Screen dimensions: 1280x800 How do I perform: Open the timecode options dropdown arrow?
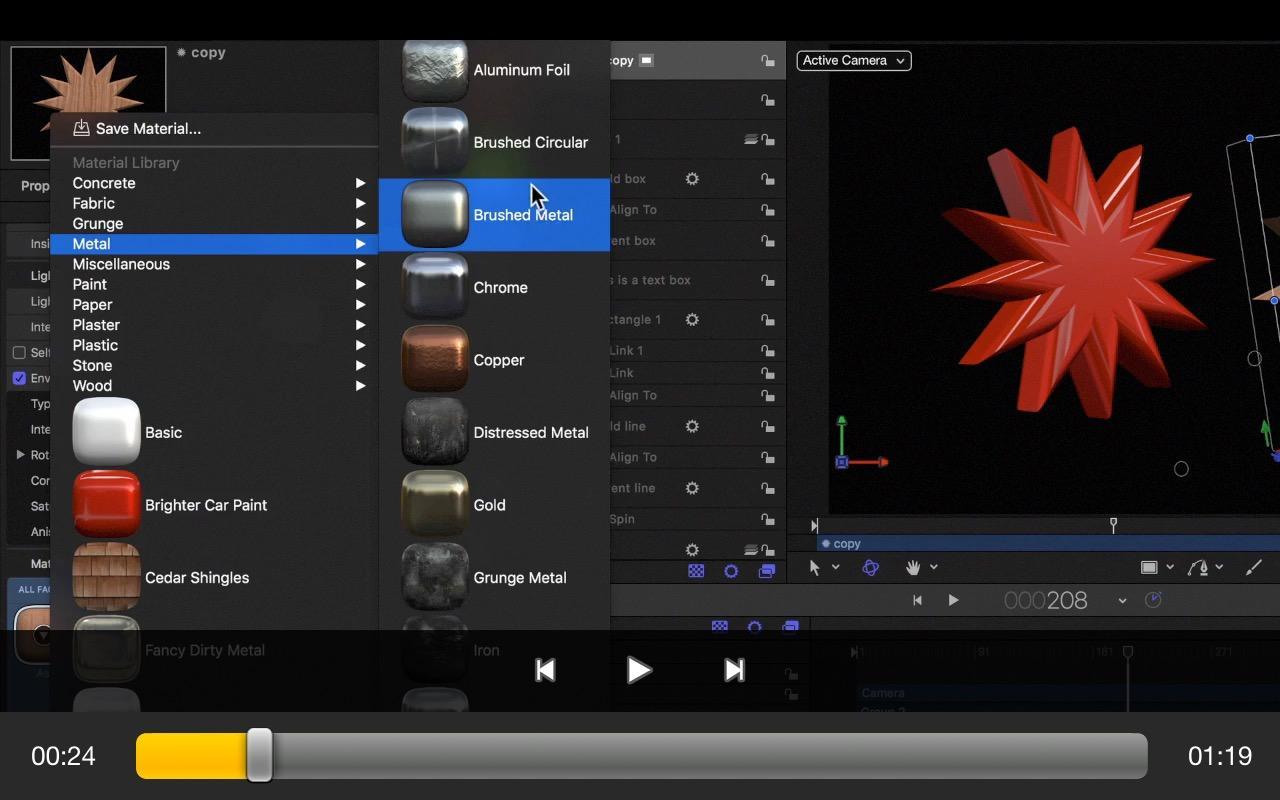(x=1122, y=601)
